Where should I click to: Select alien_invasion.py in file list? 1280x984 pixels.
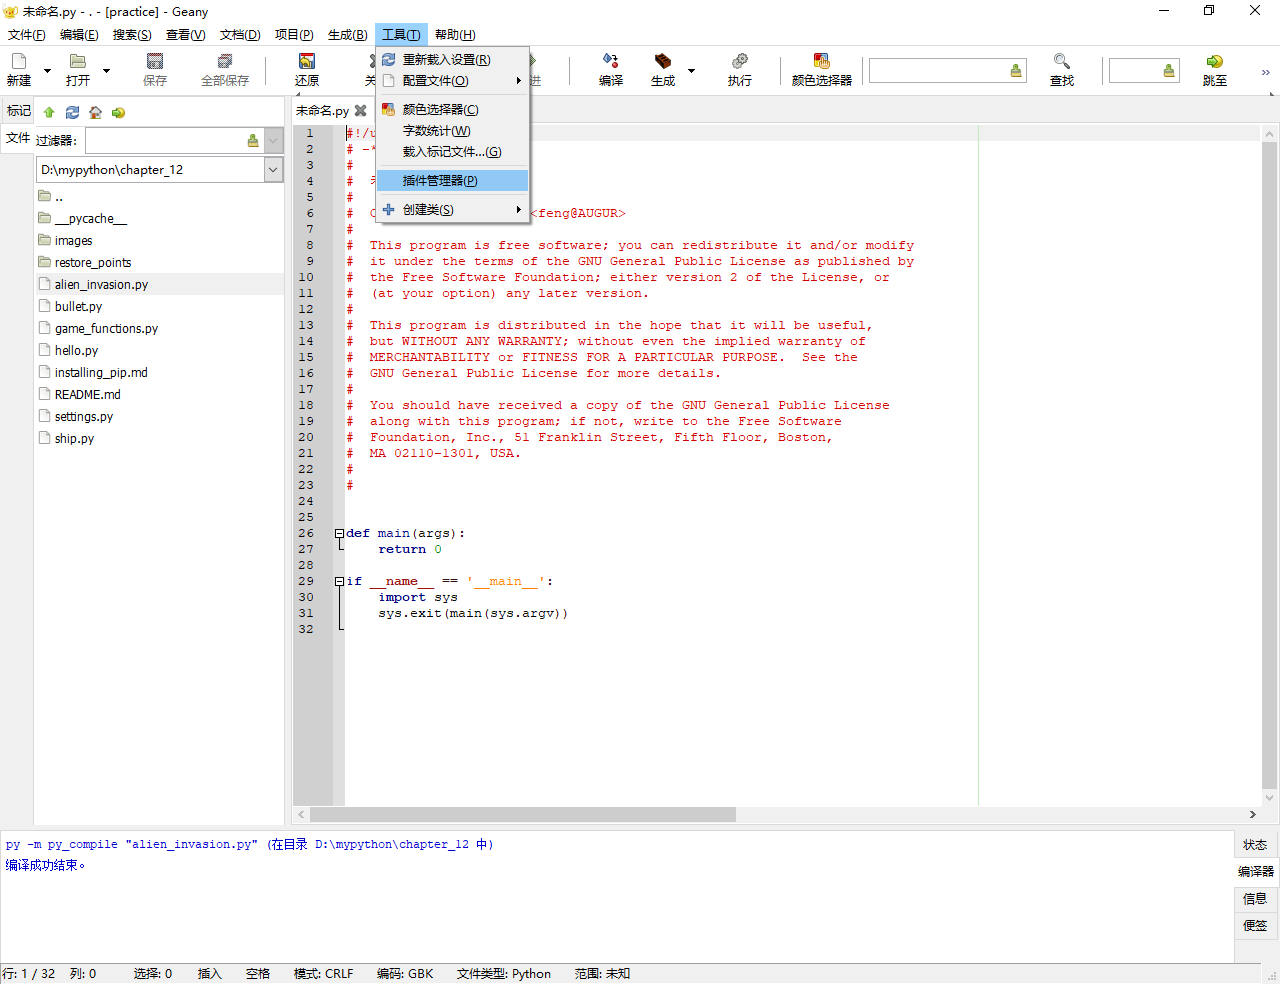[160, 285]
